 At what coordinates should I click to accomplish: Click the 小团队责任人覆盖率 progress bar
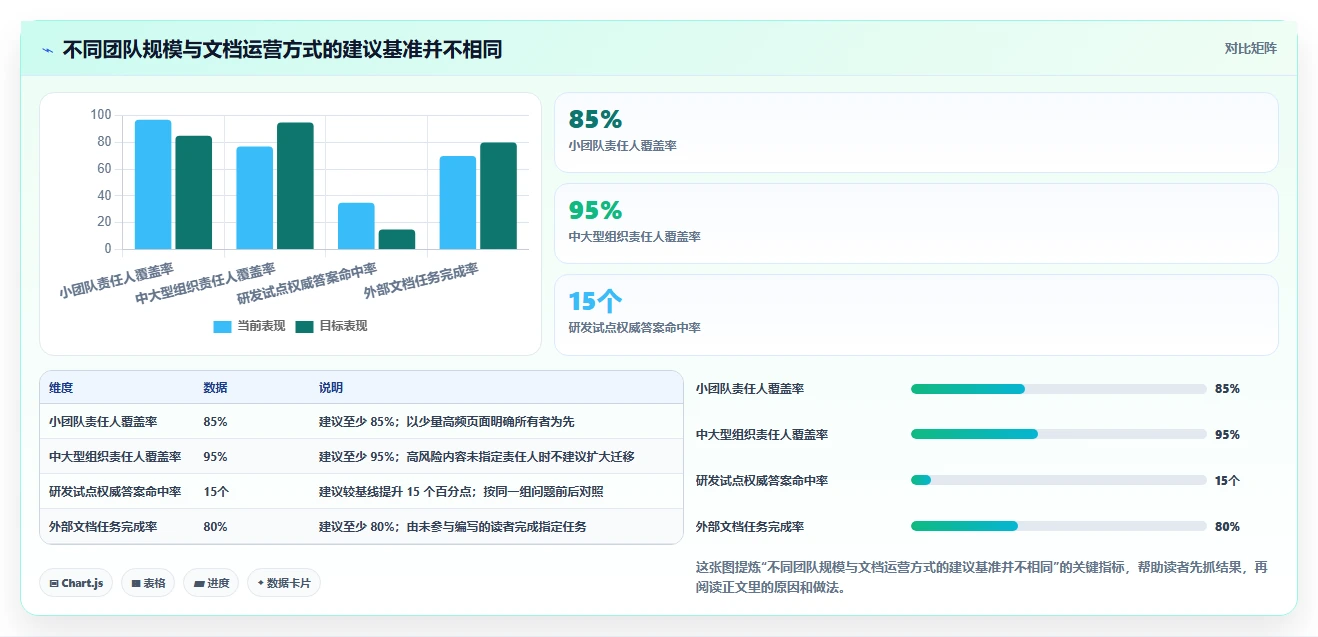tap(1058, 389)
